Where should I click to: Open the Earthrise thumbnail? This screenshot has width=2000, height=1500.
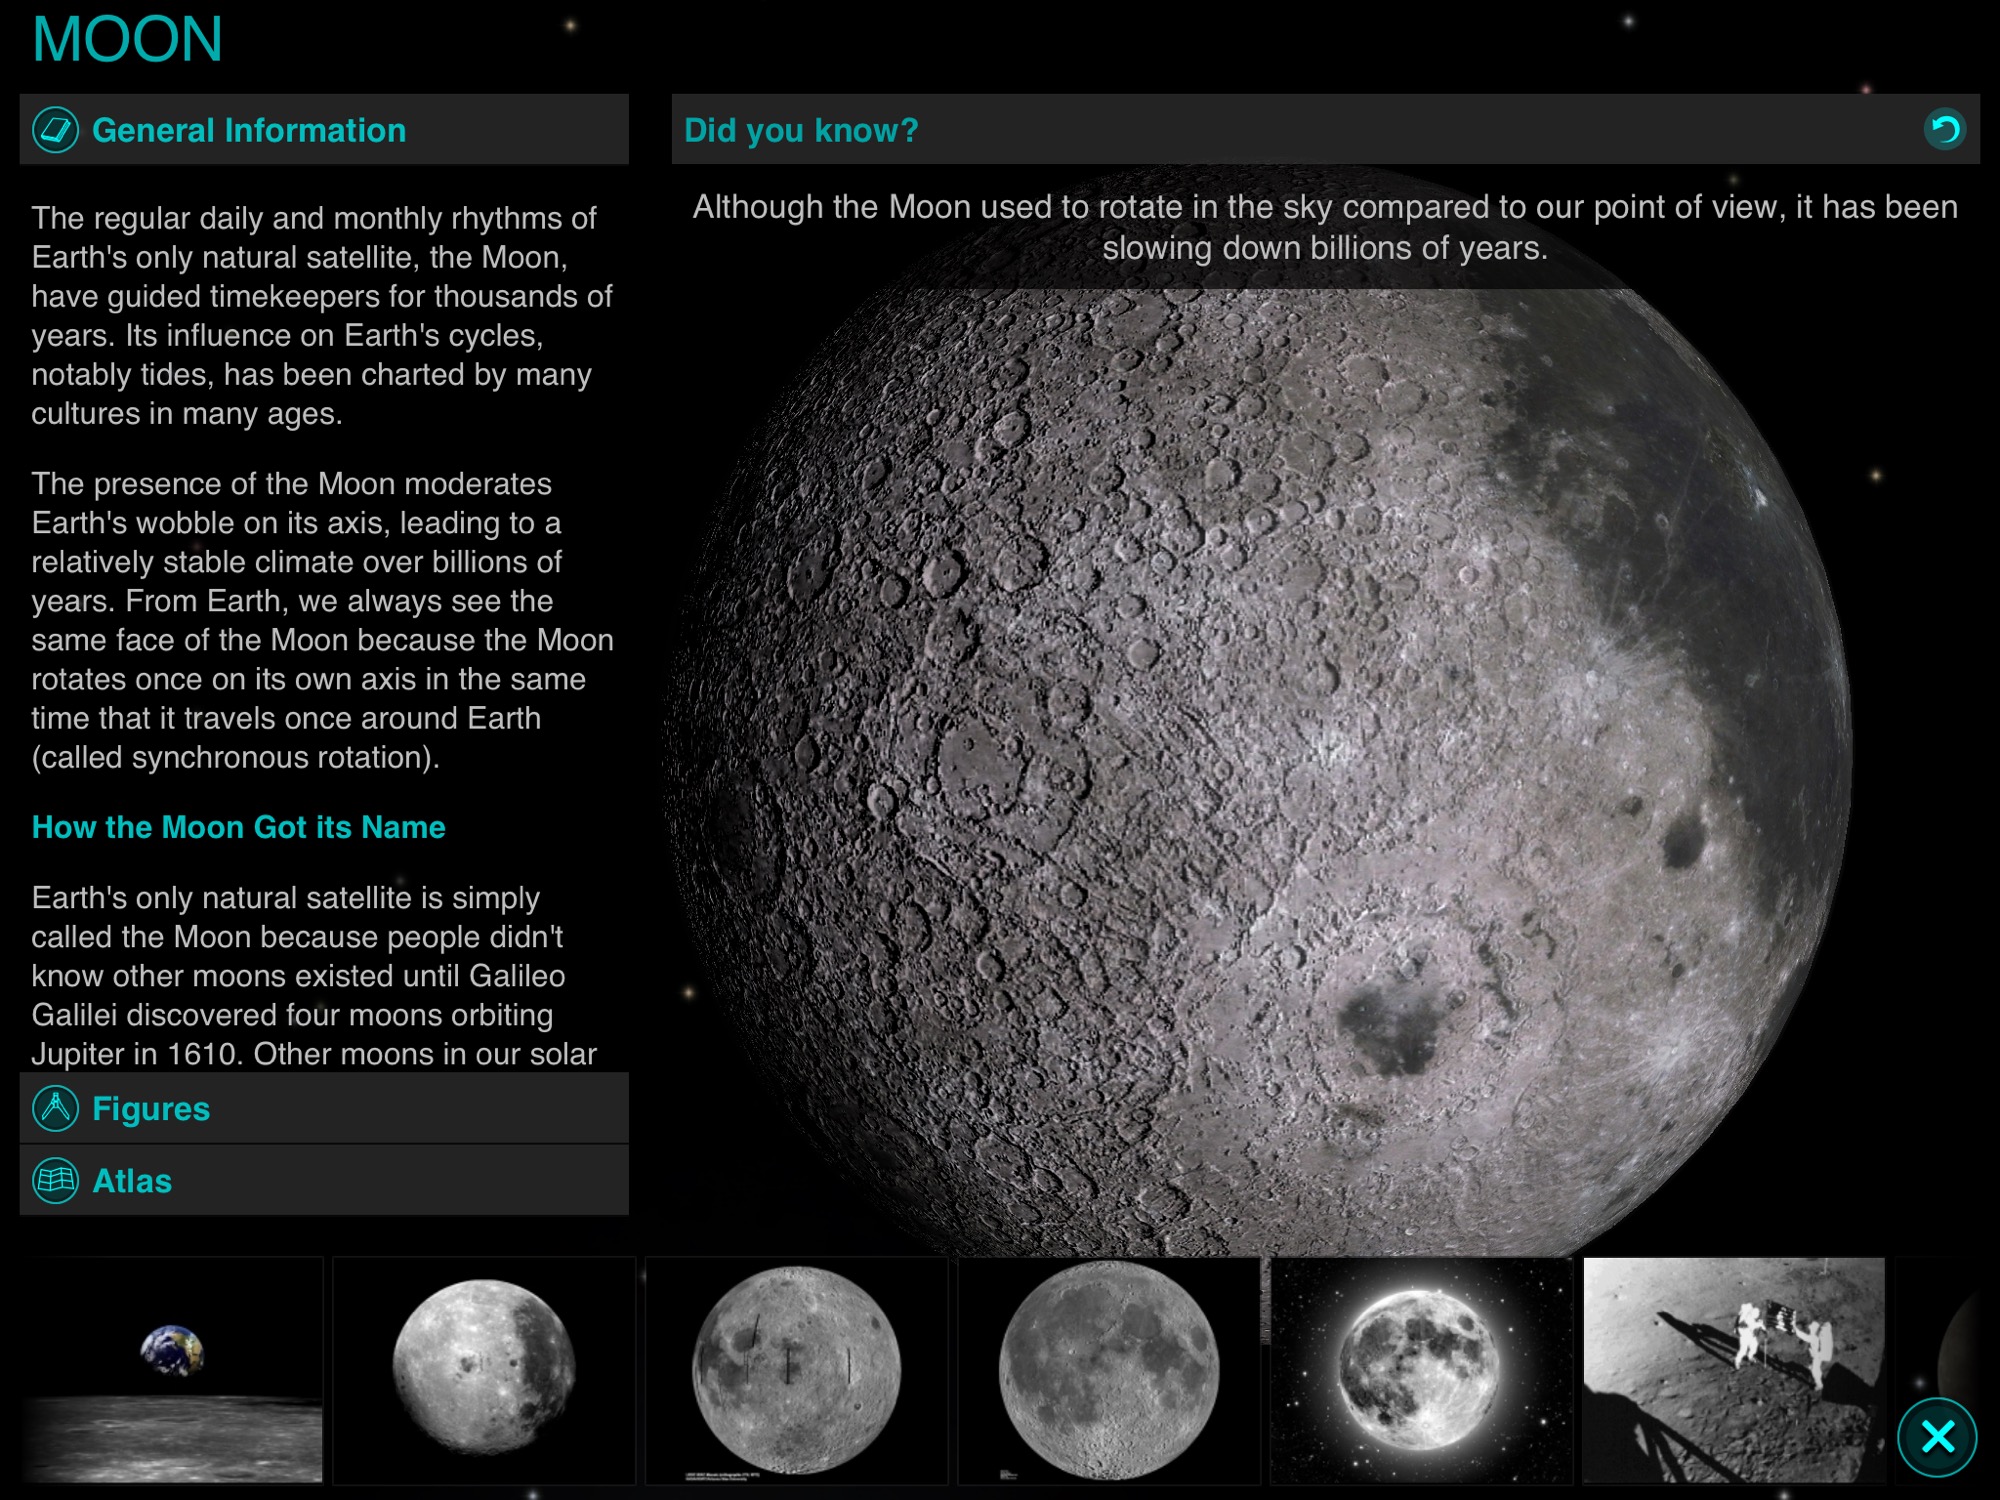coord(172,1370)
